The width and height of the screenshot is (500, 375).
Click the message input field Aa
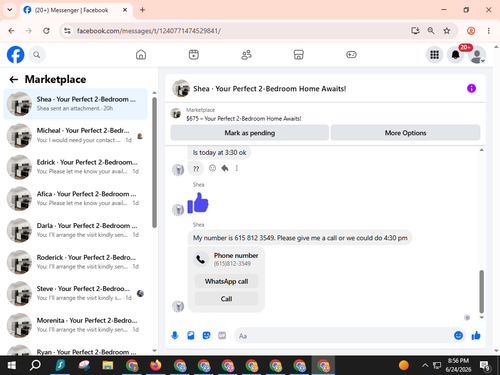coord(343,336)
